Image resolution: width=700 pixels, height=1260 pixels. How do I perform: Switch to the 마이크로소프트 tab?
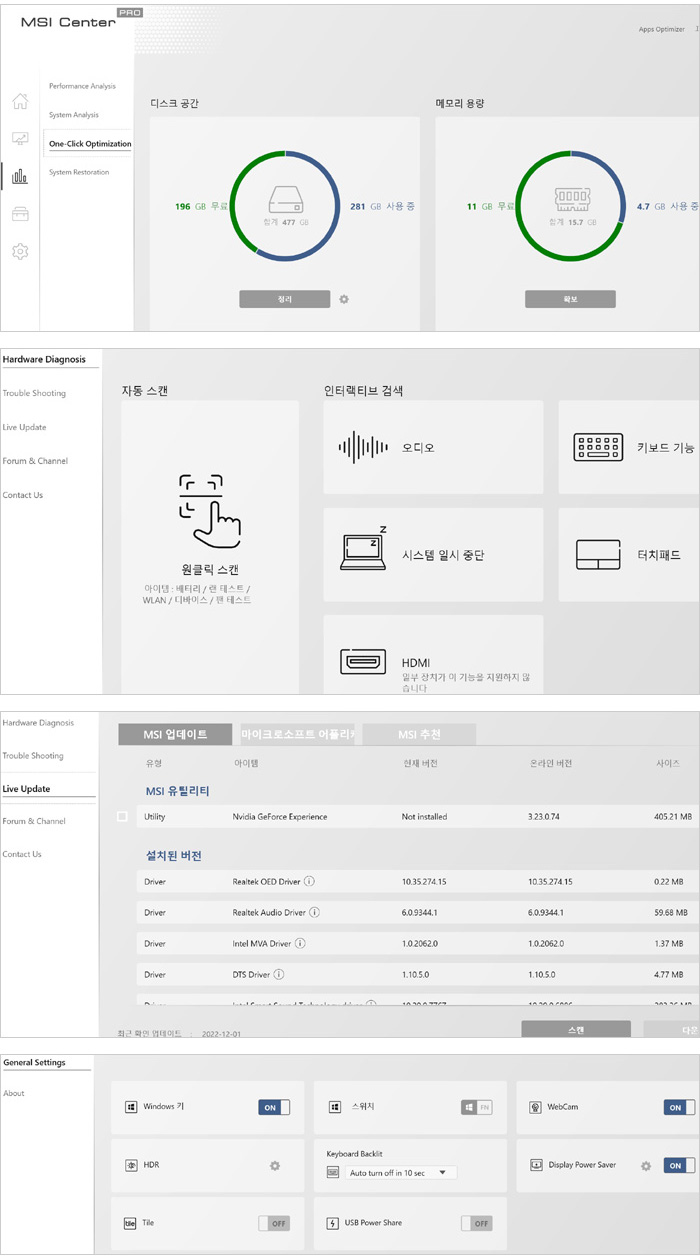click(x=297, y=734)
